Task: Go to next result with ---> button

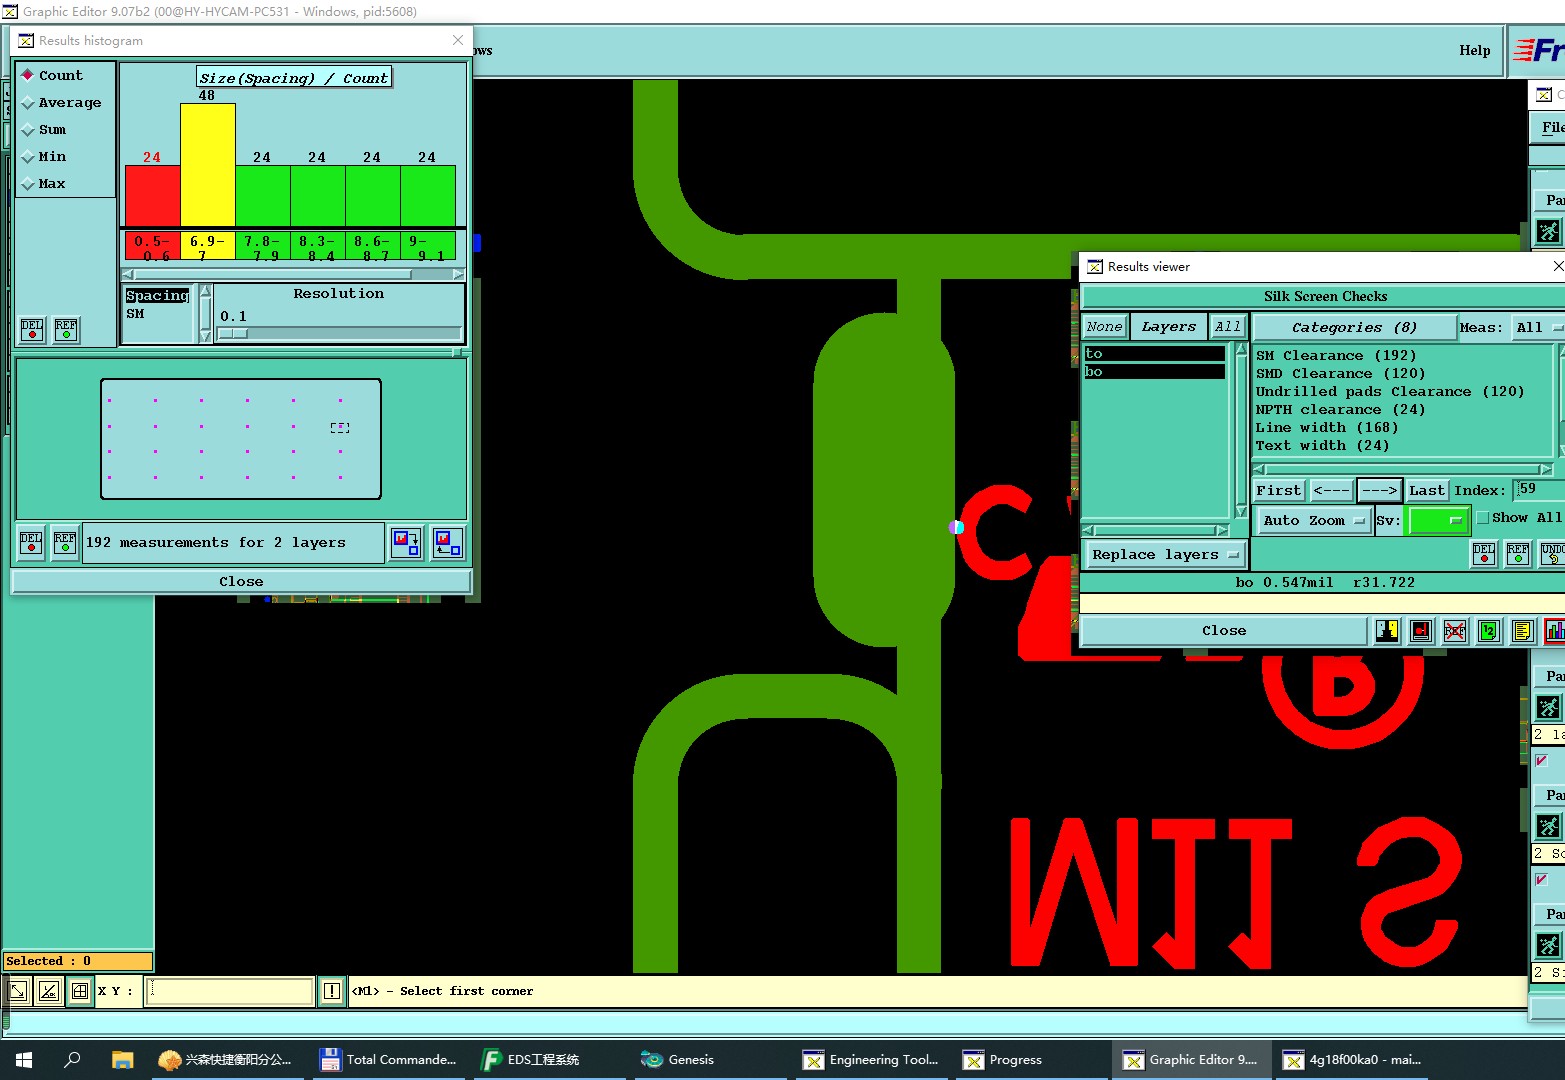Action: click(x=1379, y=490)
